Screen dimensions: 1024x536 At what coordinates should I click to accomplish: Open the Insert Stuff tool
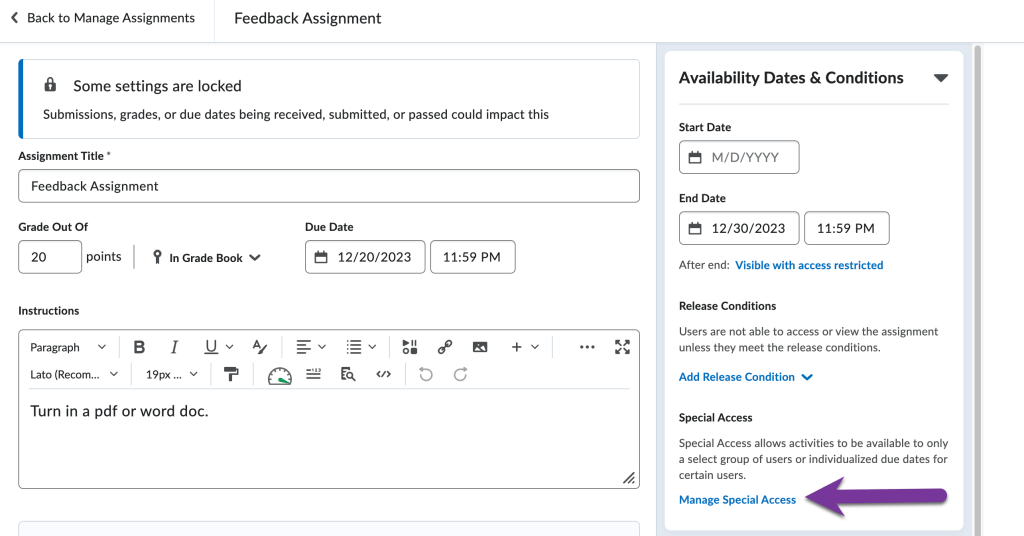[409, 347]
